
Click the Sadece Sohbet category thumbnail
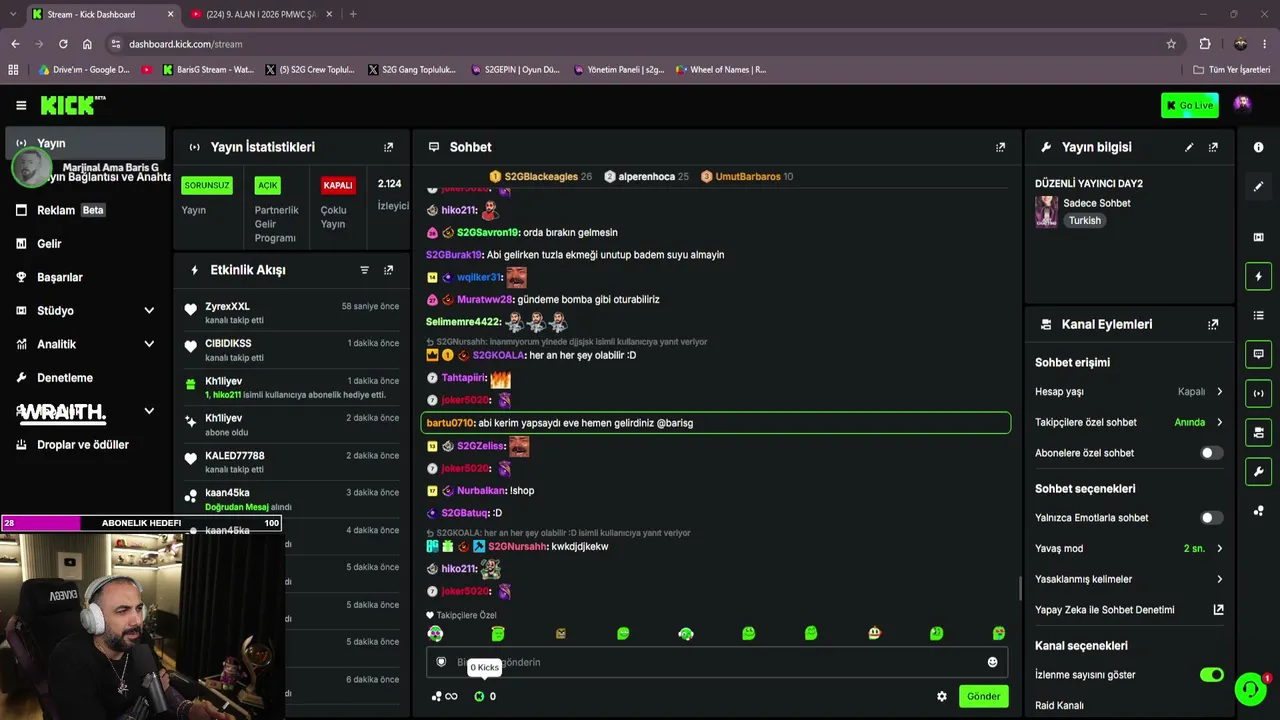click(1046, 211)
